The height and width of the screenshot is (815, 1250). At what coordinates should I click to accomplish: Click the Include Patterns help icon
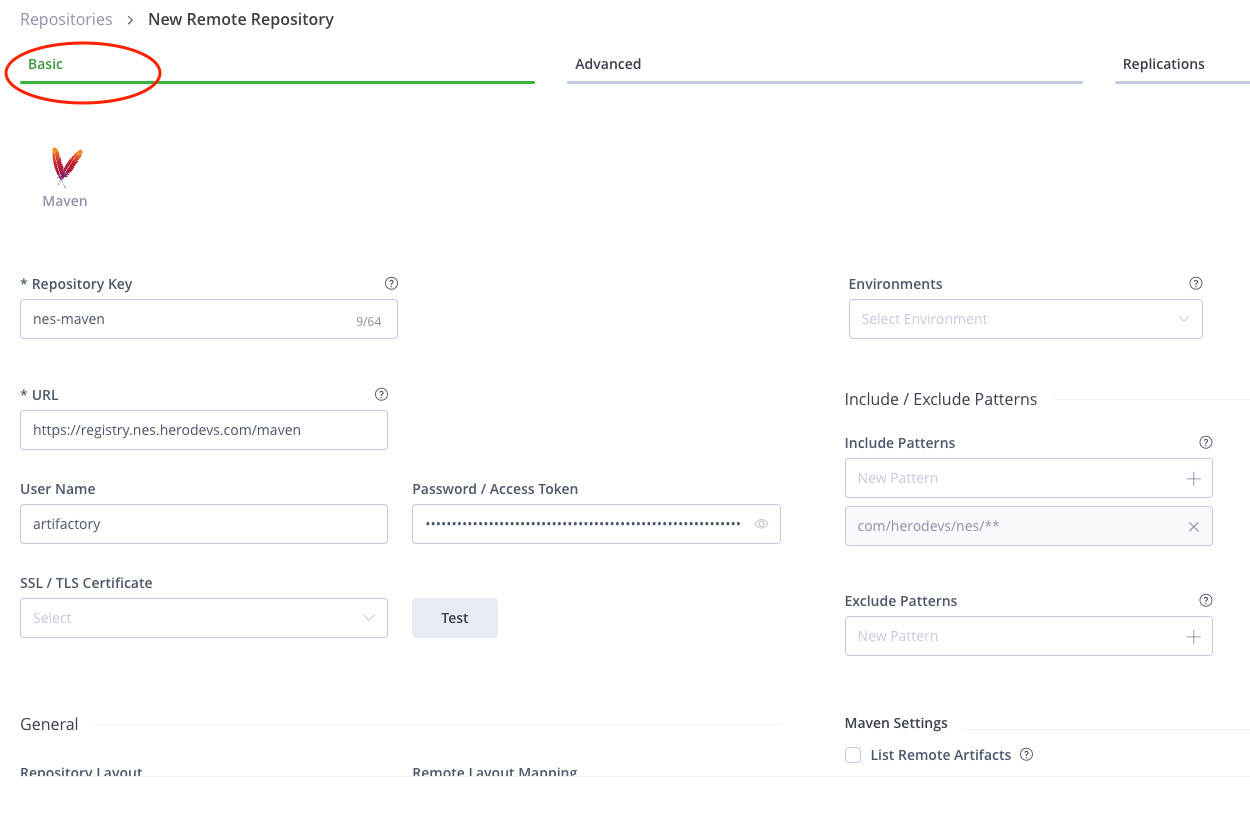click(x=1205, y=442)
